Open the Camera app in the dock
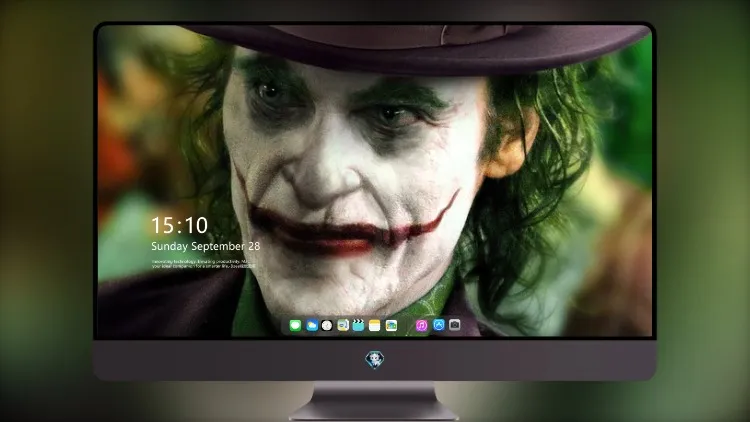The width and height of the screenshot is (750, 422). coord(455,325)
